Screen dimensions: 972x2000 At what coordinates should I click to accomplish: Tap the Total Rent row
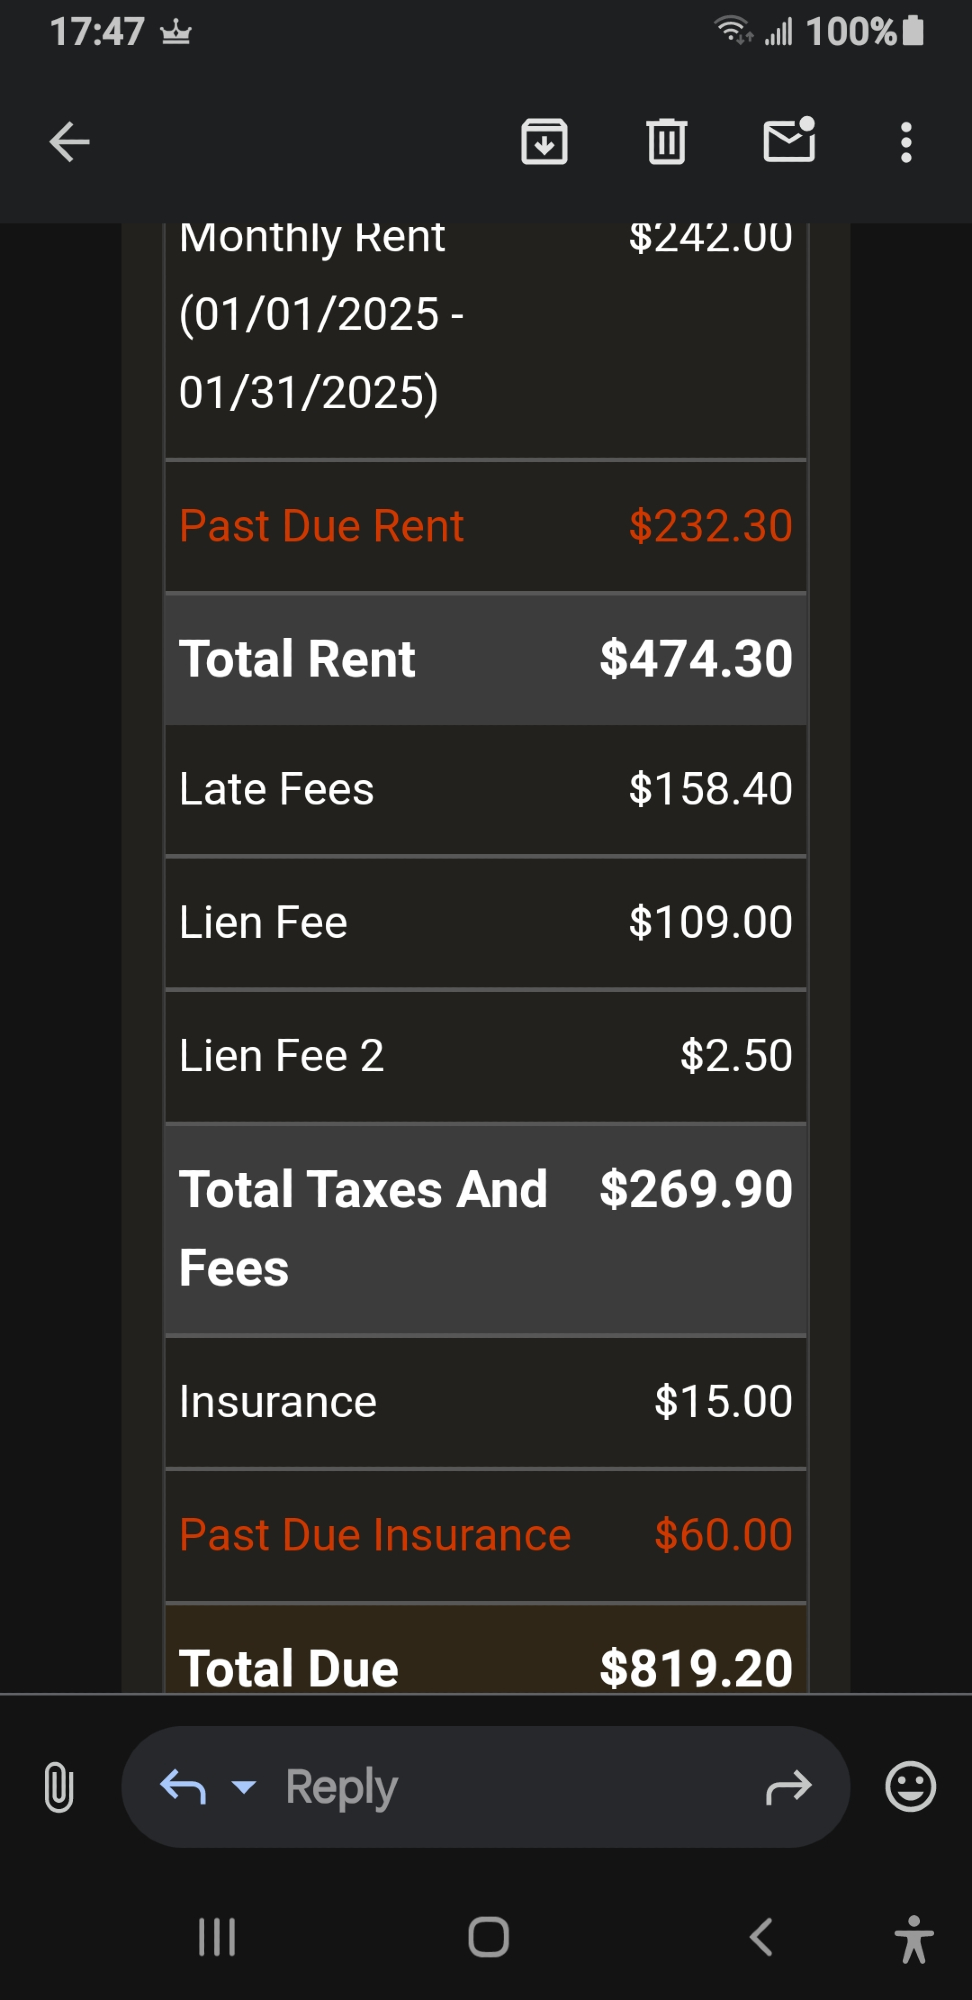486,659
